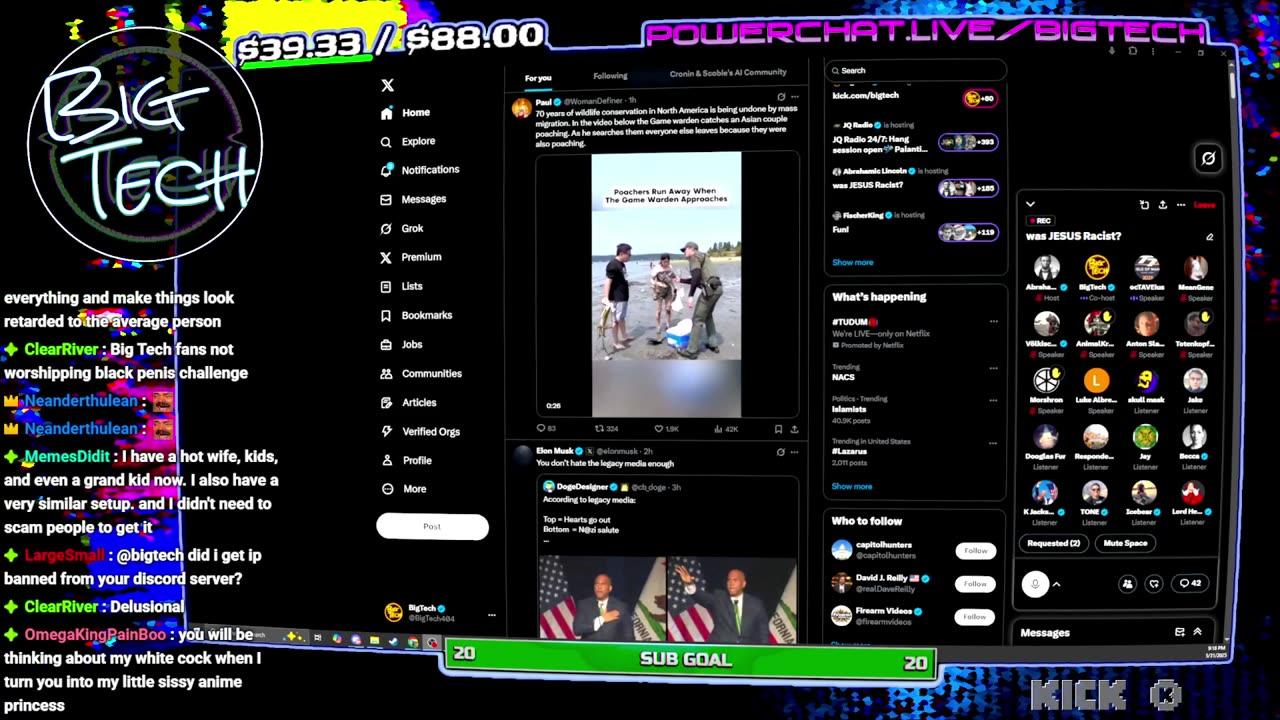Toggle the Space microphone button
1280x720 pixels.
[x=1035, y=584]
